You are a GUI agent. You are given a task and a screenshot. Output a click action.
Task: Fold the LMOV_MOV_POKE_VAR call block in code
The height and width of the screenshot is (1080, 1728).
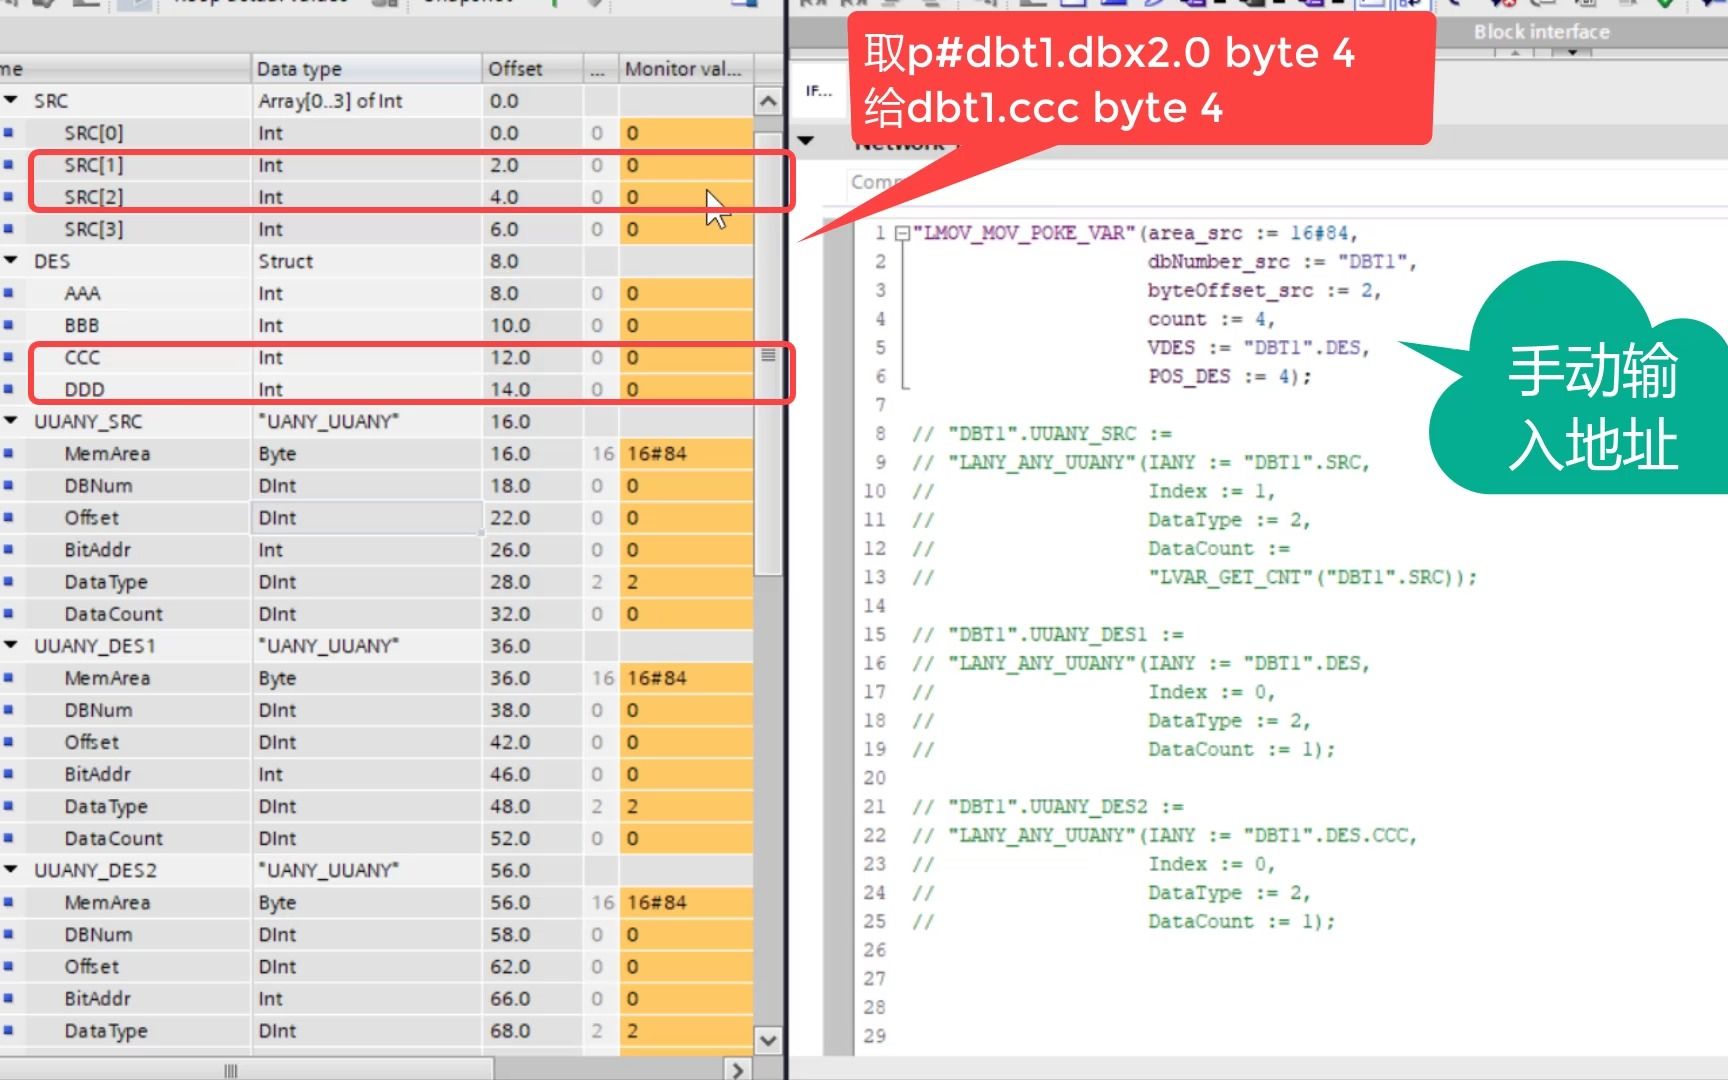pos(902,234)
